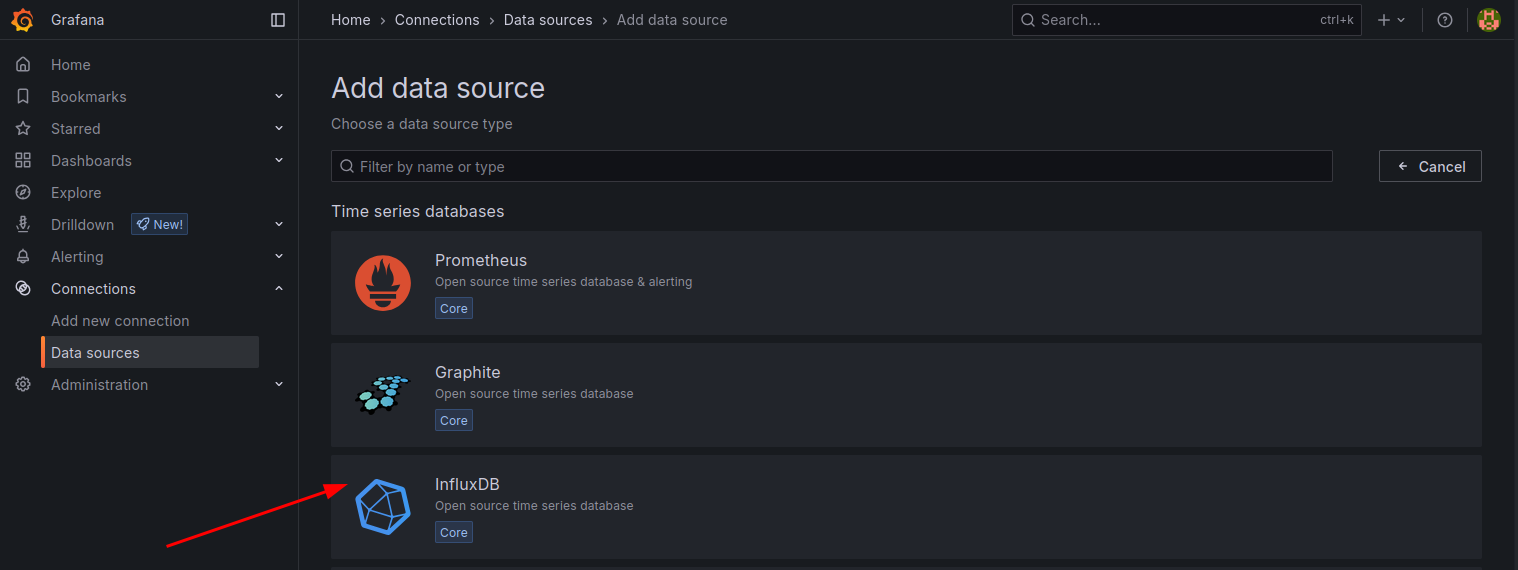
Task: Open the help question mark icon
Action: (1444, 20)
